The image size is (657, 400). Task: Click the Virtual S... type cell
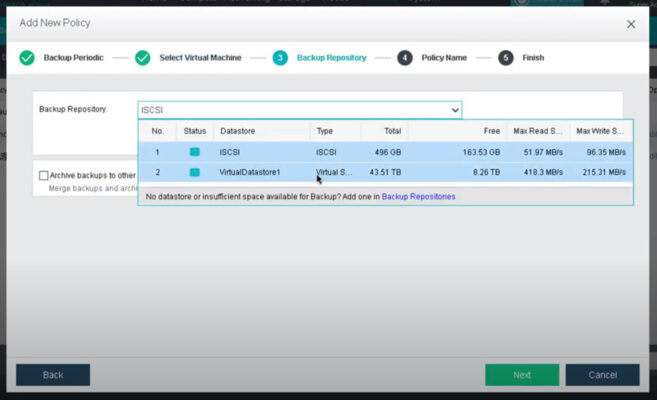point(334,172)
